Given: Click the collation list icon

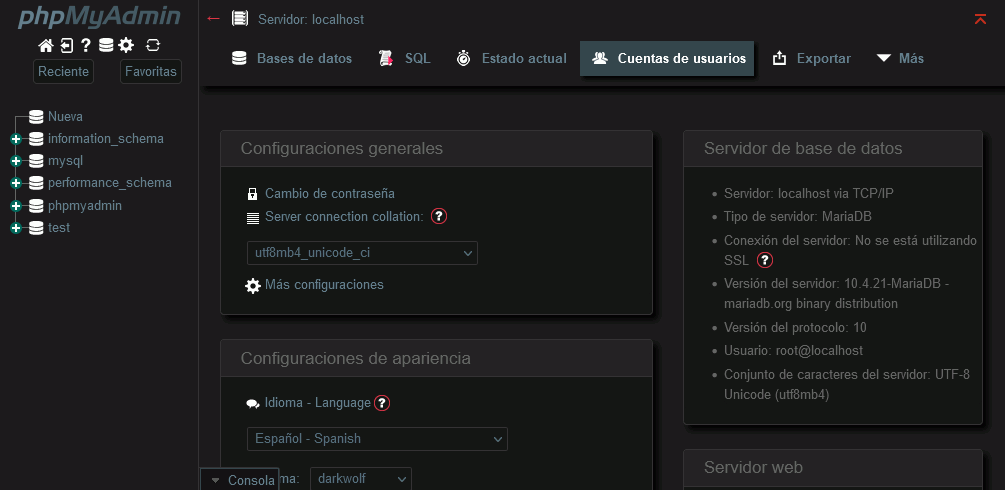Looking at the screenshot, I should click(x=253, y=217).
